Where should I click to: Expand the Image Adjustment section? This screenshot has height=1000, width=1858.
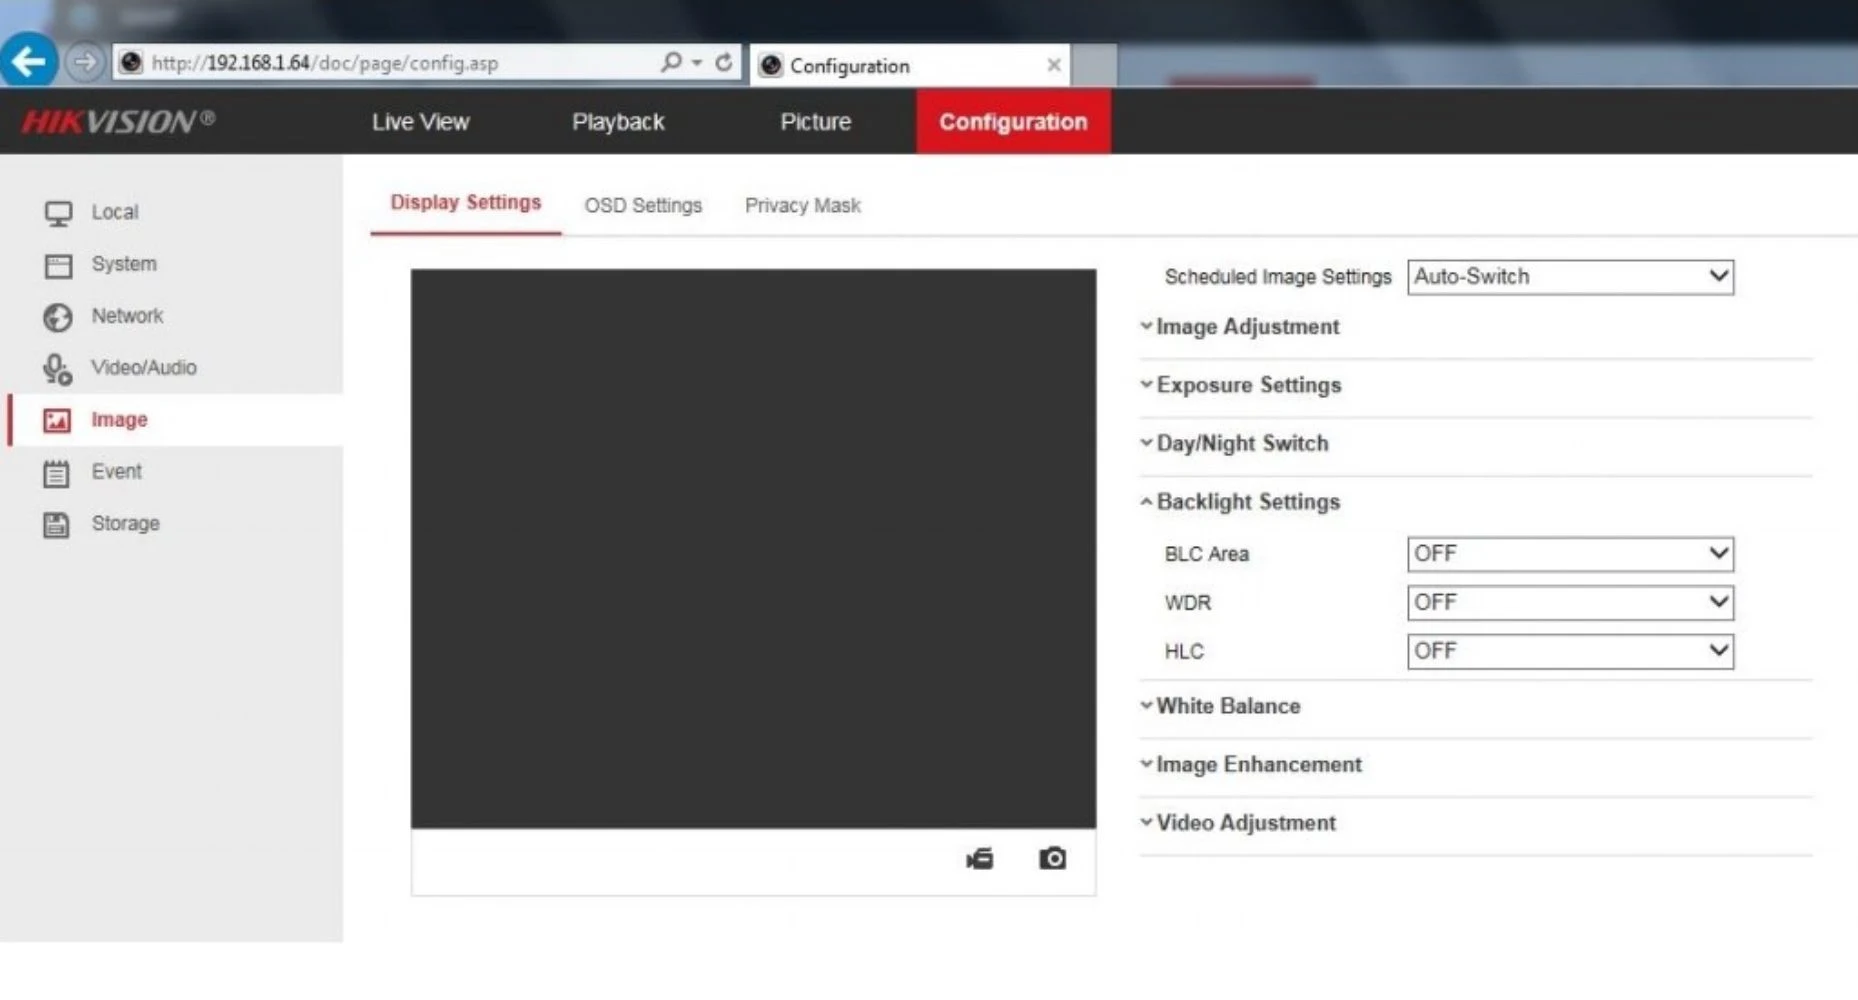[x=1239, y=327]
